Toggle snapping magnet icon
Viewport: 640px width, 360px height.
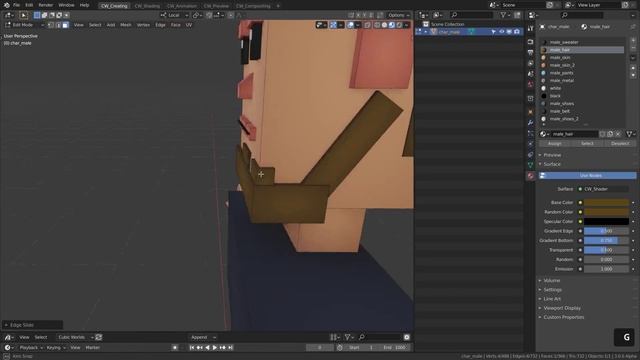[x=209, y=15]
